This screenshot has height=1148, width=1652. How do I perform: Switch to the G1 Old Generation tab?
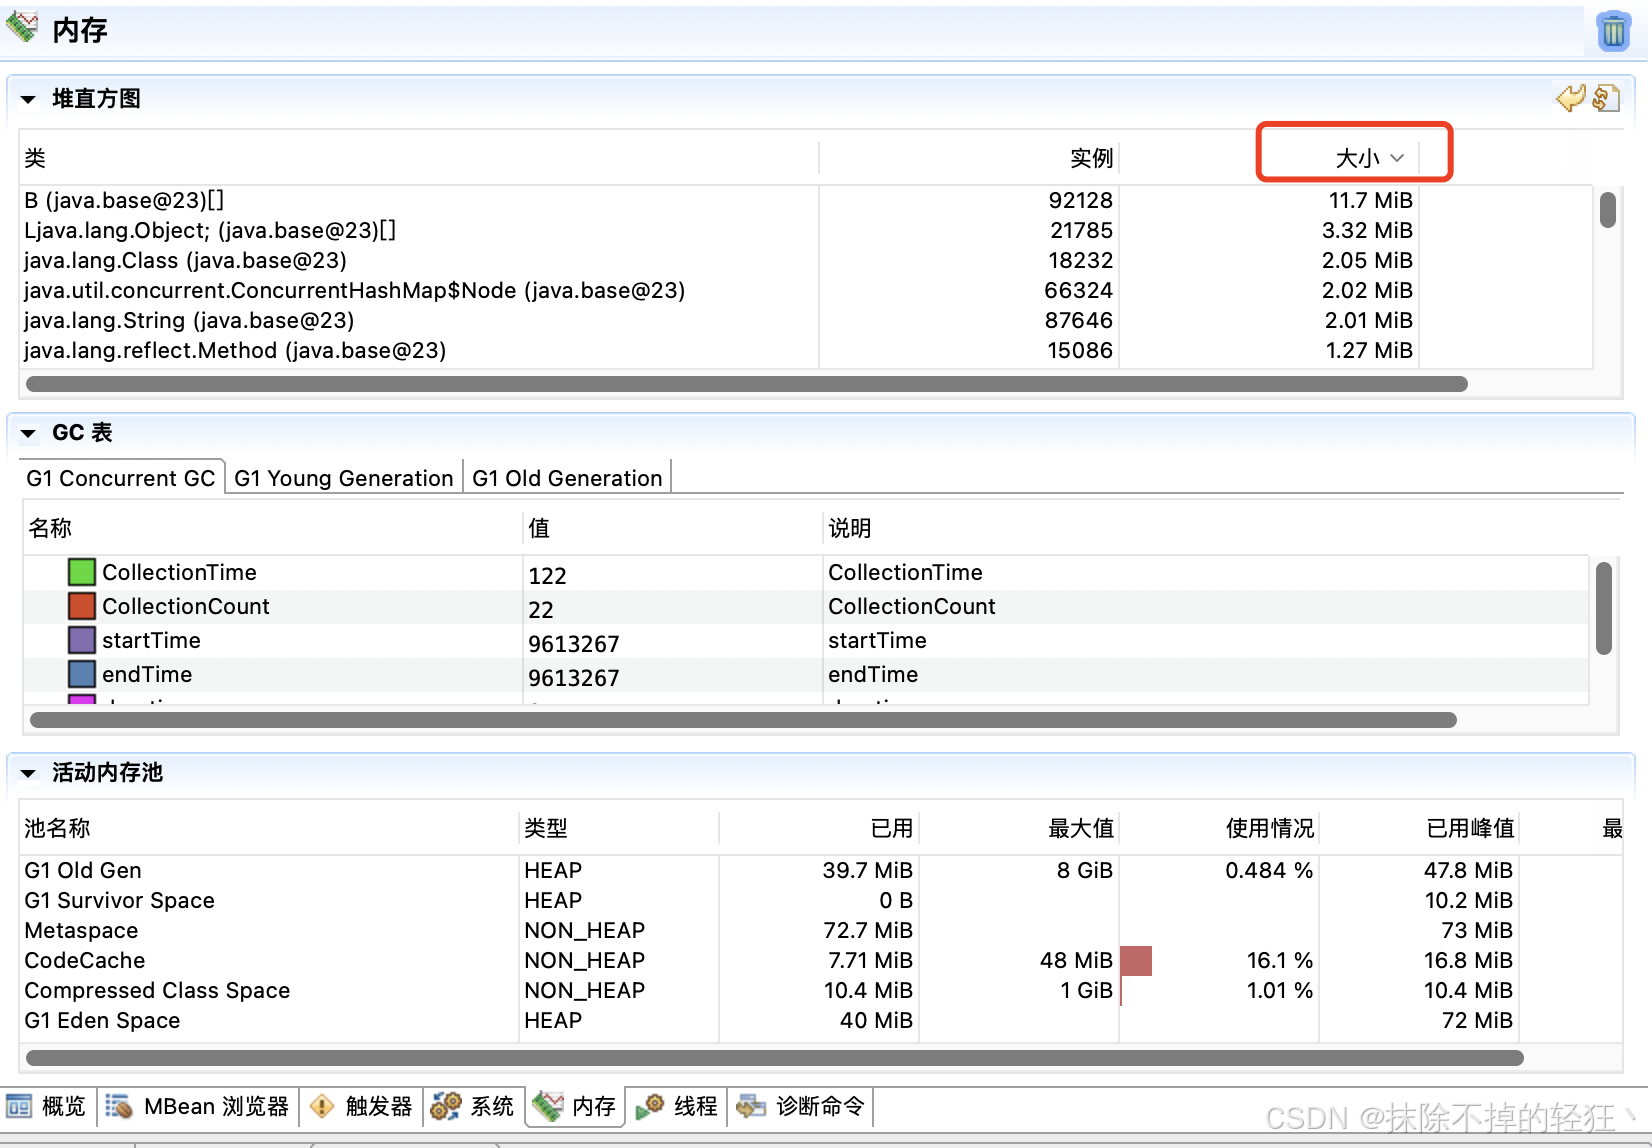(567, 478)
